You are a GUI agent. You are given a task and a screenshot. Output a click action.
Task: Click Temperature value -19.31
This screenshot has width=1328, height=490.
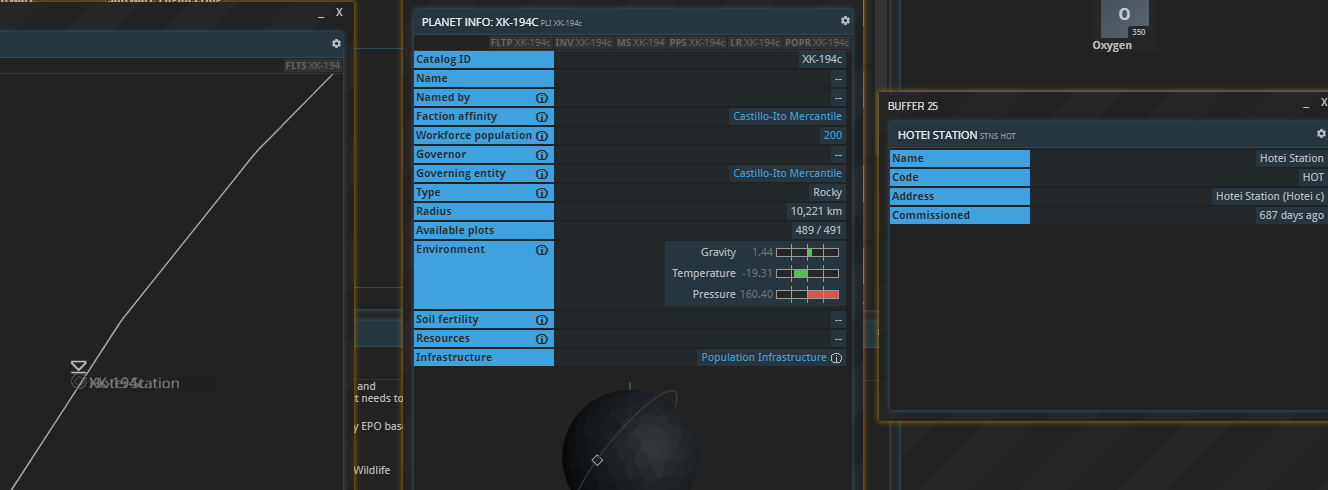[756, 273]
